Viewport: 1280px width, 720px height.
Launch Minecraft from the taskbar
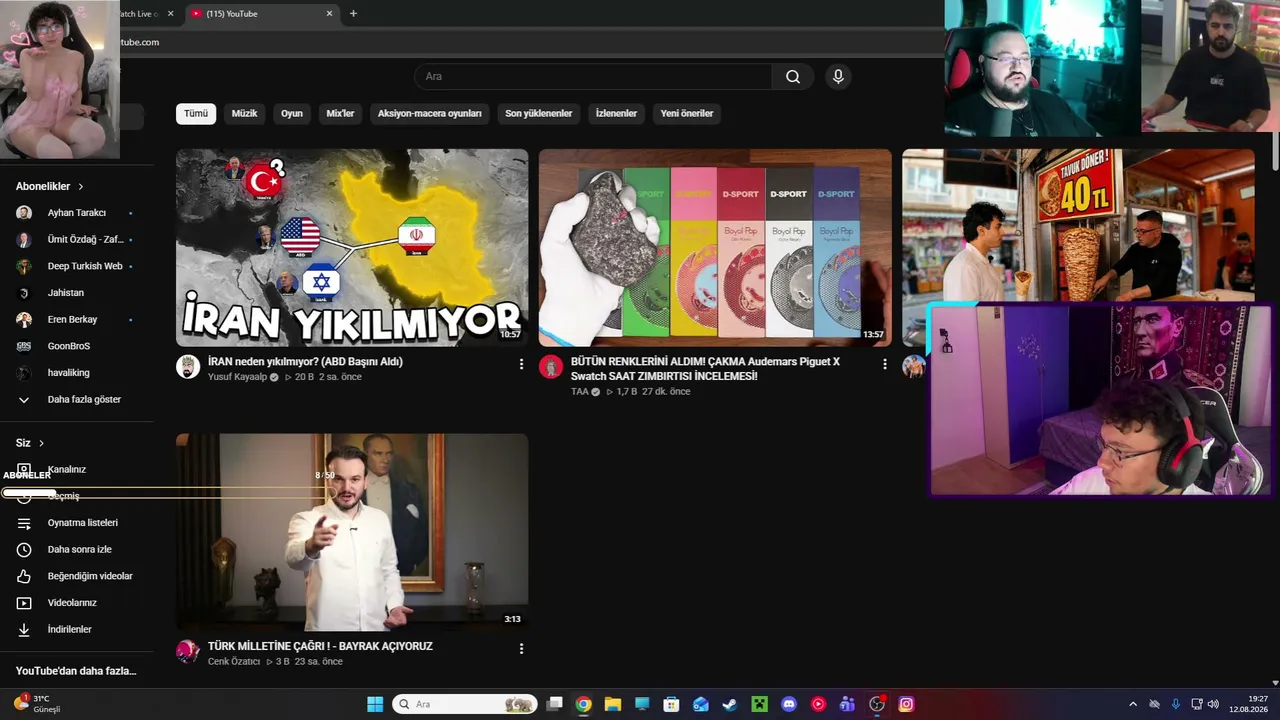click(x=759, y=704)
